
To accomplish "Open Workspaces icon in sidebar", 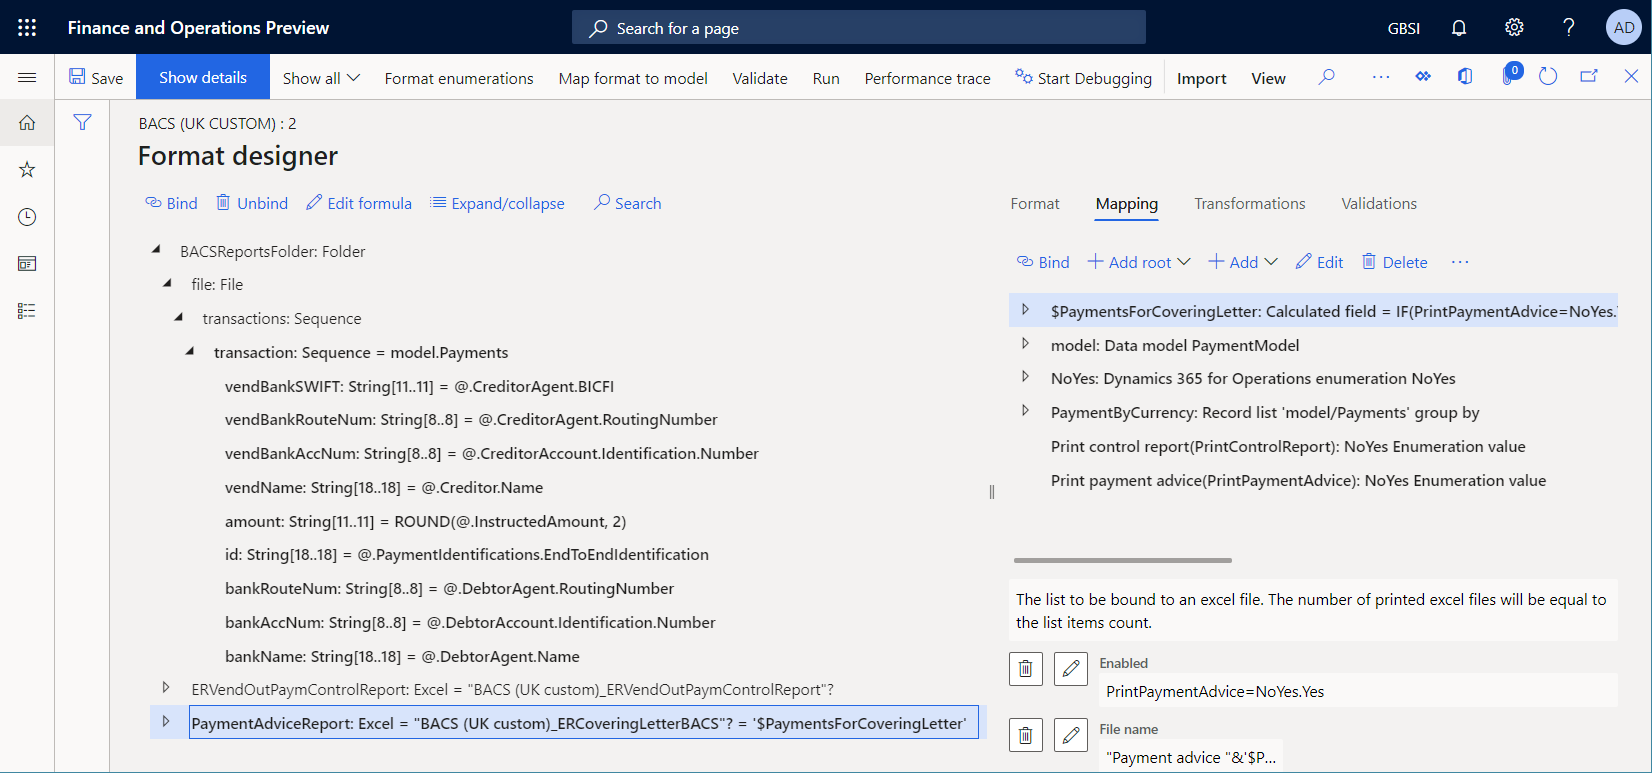I will pyautogui.click(x=27, y=264).
